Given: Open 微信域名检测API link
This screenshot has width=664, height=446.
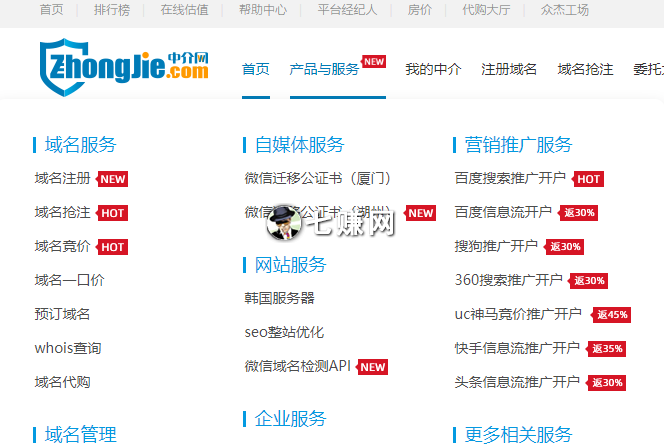Looking at the screenshot, I should [x=298, y=366].
